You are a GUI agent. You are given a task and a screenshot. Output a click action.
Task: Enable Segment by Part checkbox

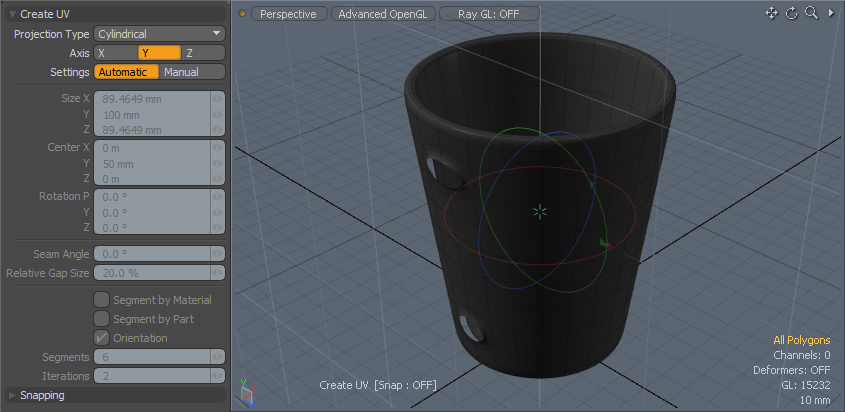101,319
